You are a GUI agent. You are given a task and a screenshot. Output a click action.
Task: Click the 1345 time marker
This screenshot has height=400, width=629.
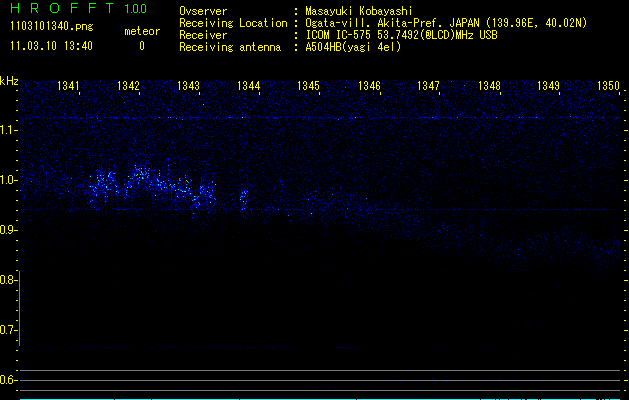point(308,86)
